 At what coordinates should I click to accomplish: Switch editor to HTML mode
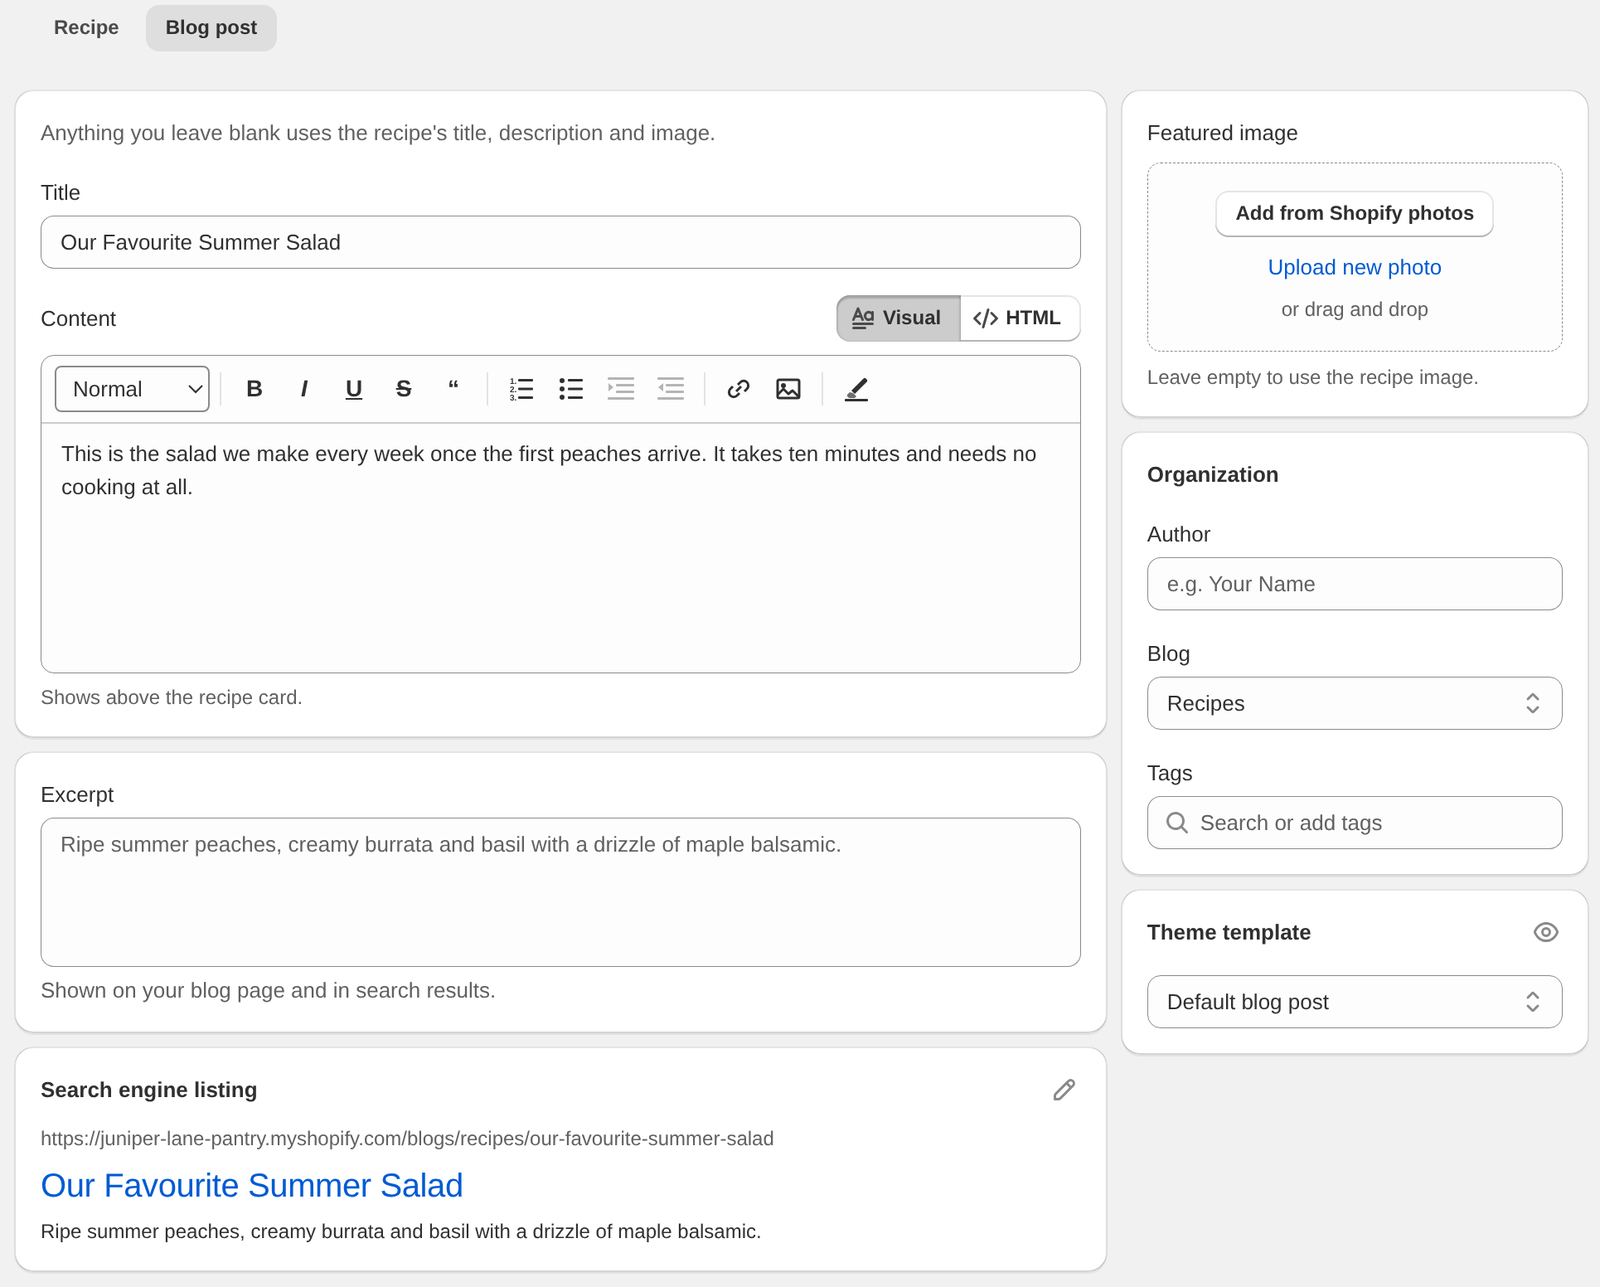[x=1019, y=318]
